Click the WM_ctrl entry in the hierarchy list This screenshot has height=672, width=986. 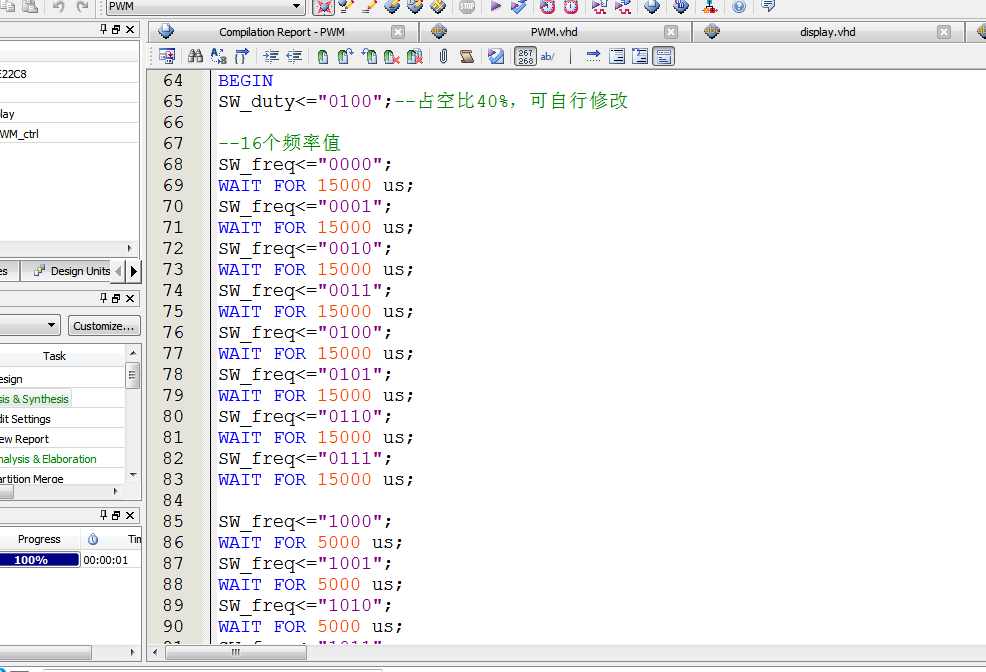pyautogui.click(x=19, y=134)
